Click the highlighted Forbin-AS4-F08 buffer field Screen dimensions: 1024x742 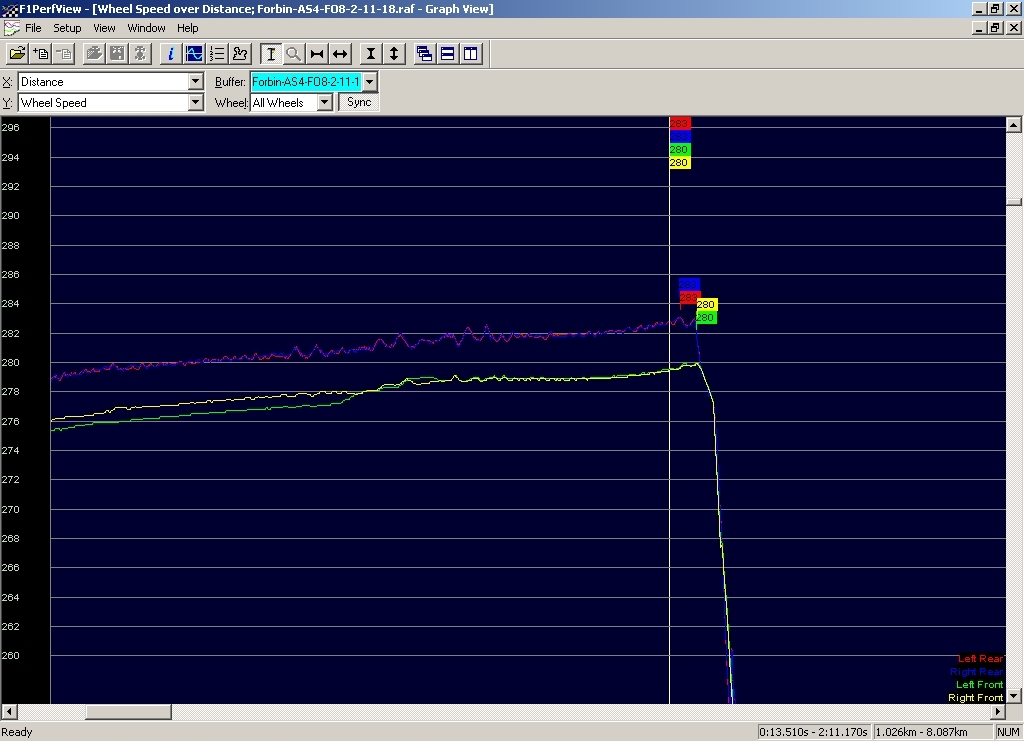click(x=306, y=82)
